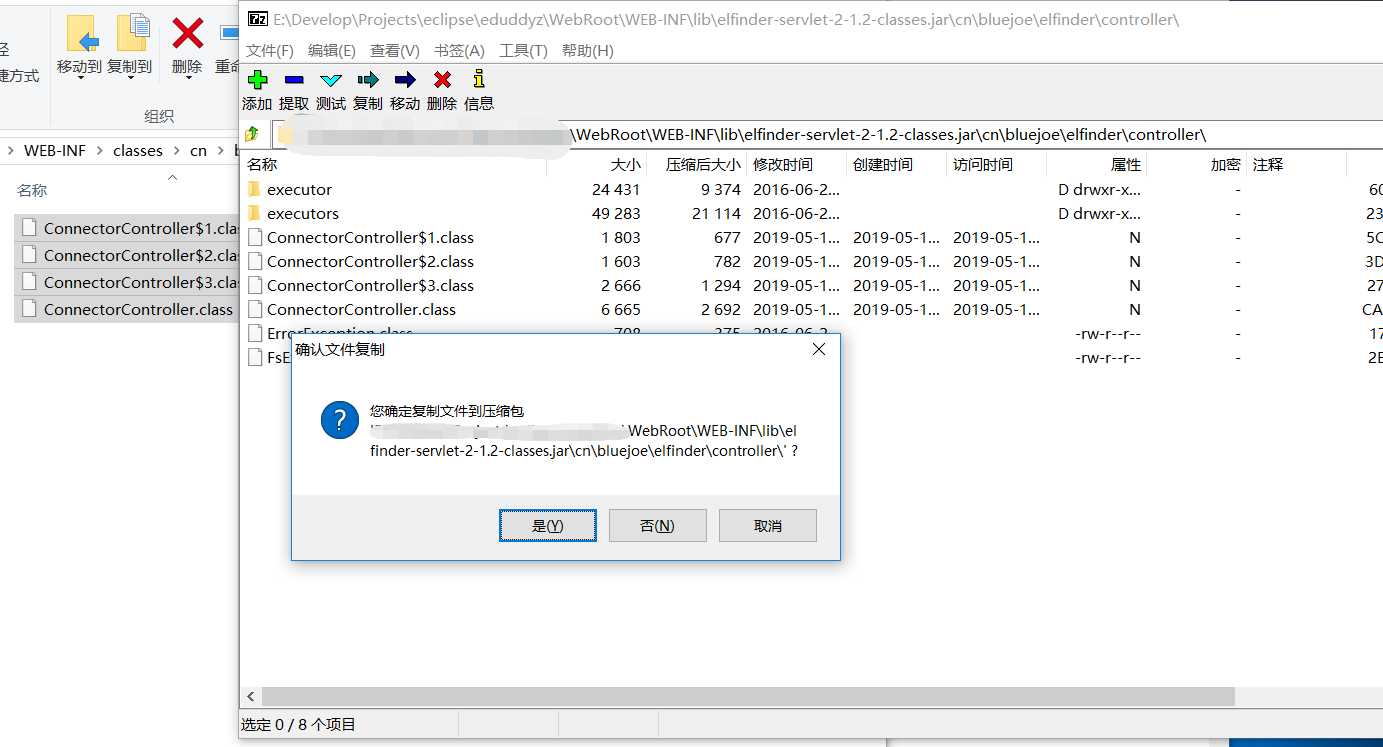Click the ConnectorController$1.class file icon in 7-Zip

tap(255, 237)
